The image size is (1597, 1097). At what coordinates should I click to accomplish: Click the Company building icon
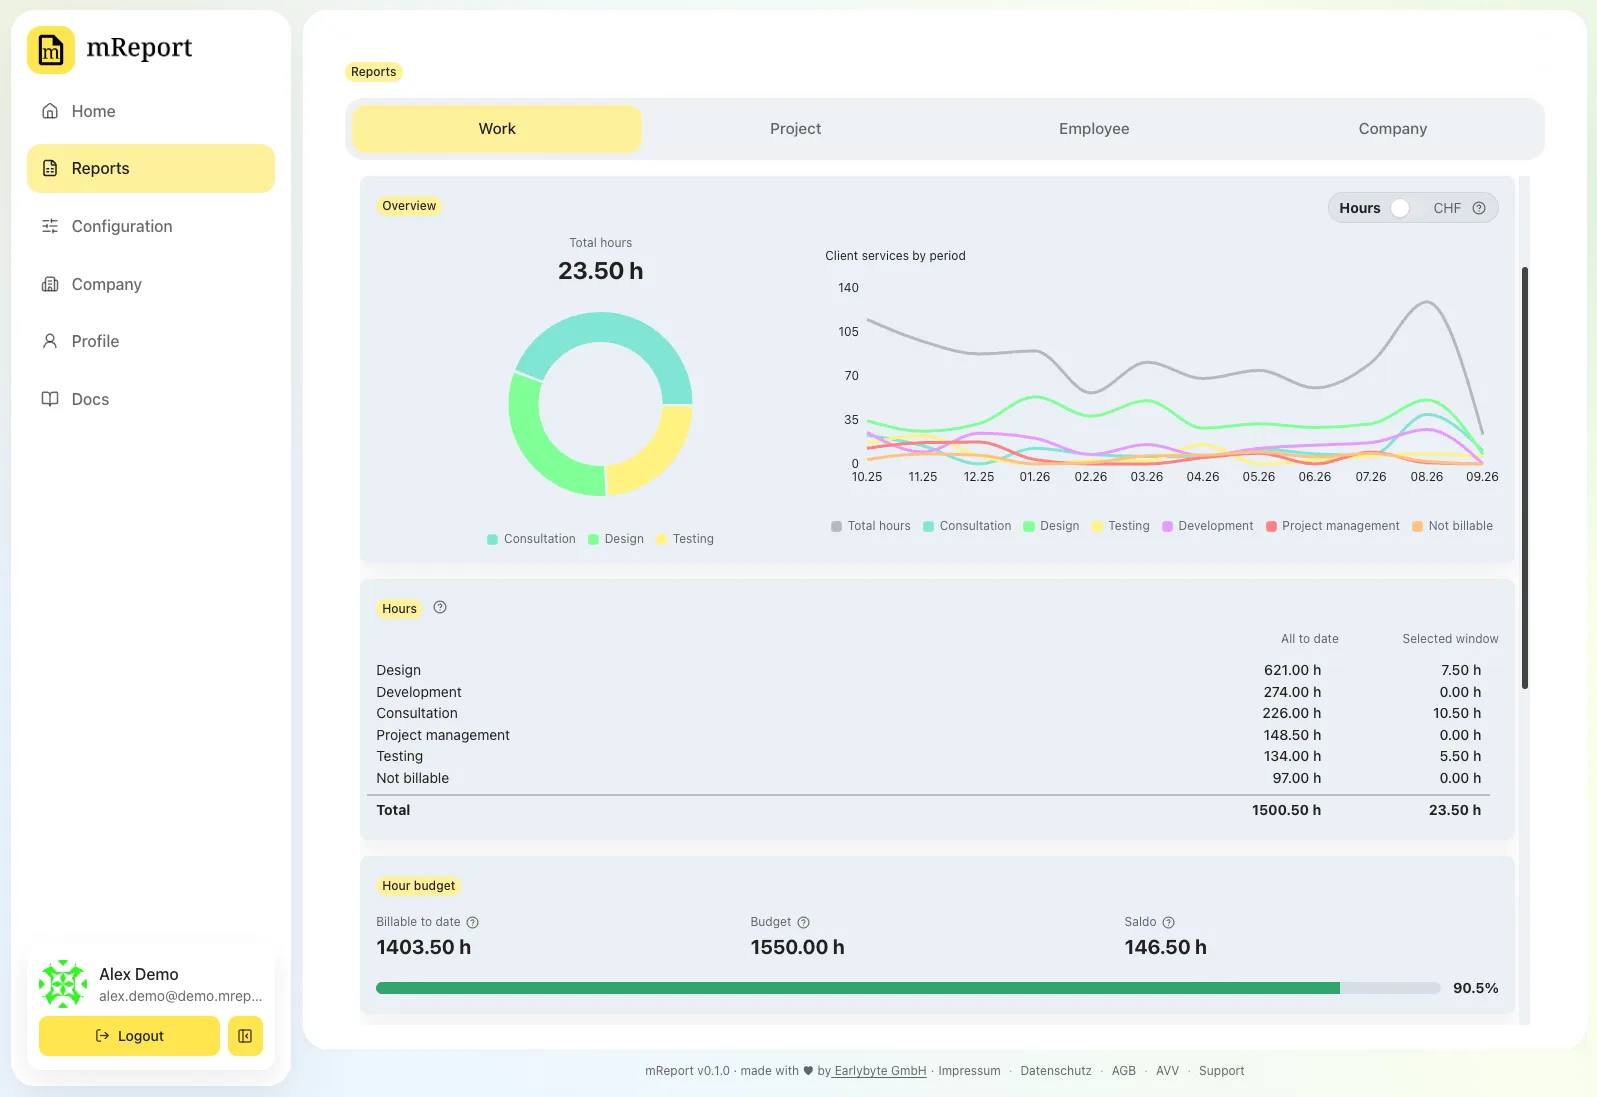point(50,284)
